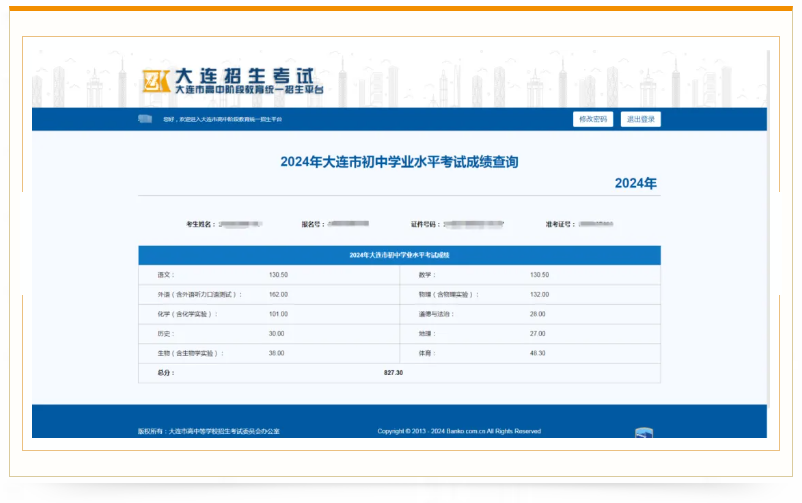The width and height of the screenshot is (802, 503).
Task: Click the footer copyright text with Banko.com.cn
Action: coord(459,431)
